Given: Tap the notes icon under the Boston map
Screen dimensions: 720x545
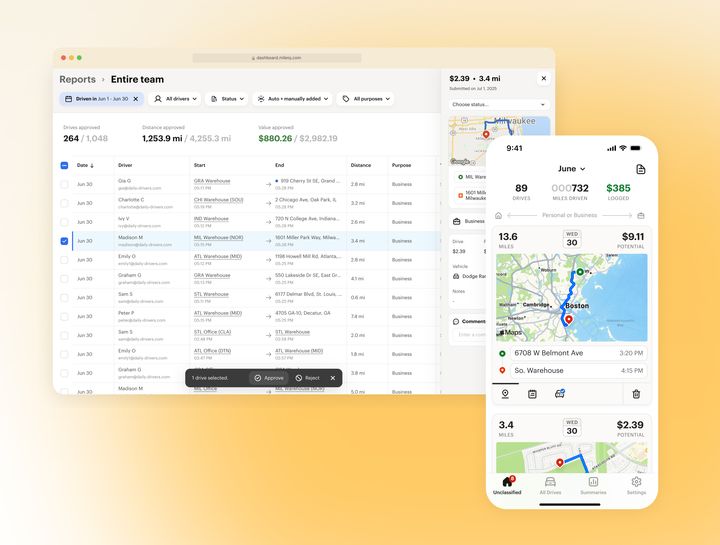Looking at the screenshot, I should [x=532, y=394].
